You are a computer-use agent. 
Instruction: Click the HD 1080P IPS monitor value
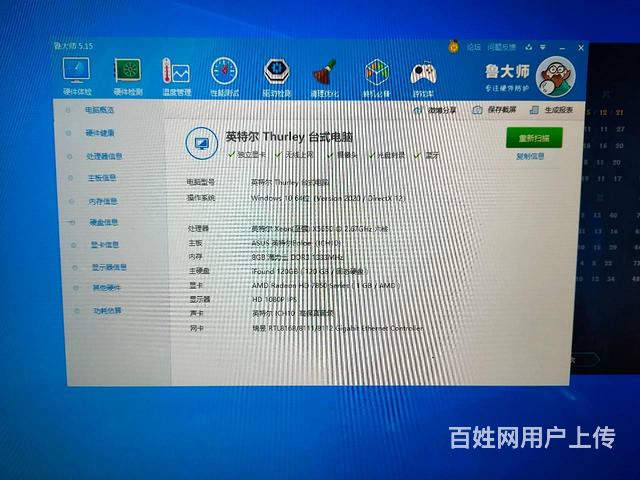(274, 300)
